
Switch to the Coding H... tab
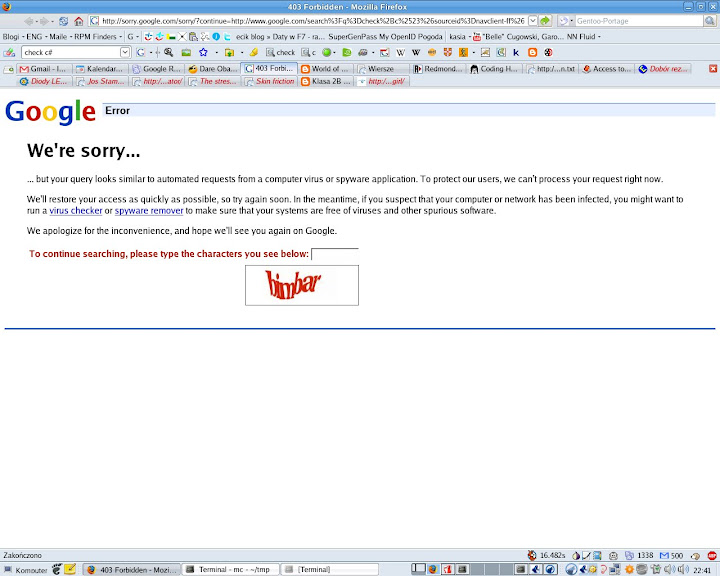495,69
